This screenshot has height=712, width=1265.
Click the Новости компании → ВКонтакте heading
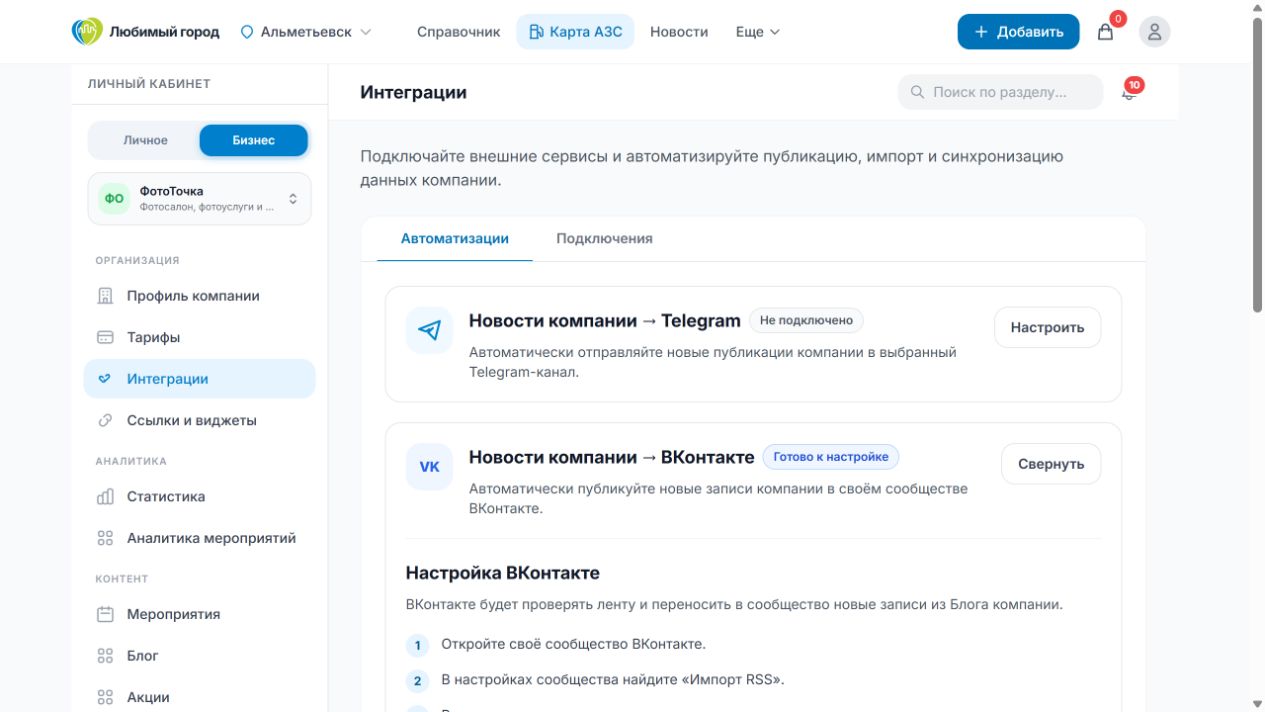[612, 457]
